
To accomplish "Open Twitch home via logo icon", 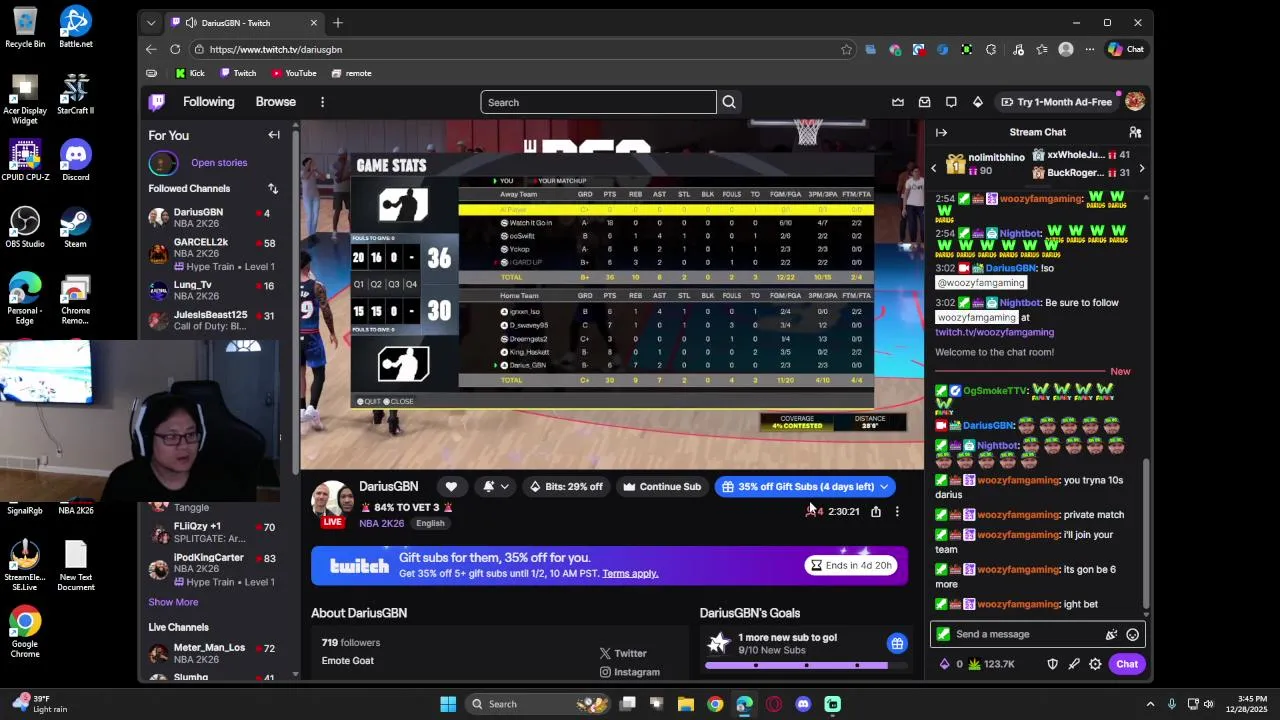I will (x=157, y=102).
